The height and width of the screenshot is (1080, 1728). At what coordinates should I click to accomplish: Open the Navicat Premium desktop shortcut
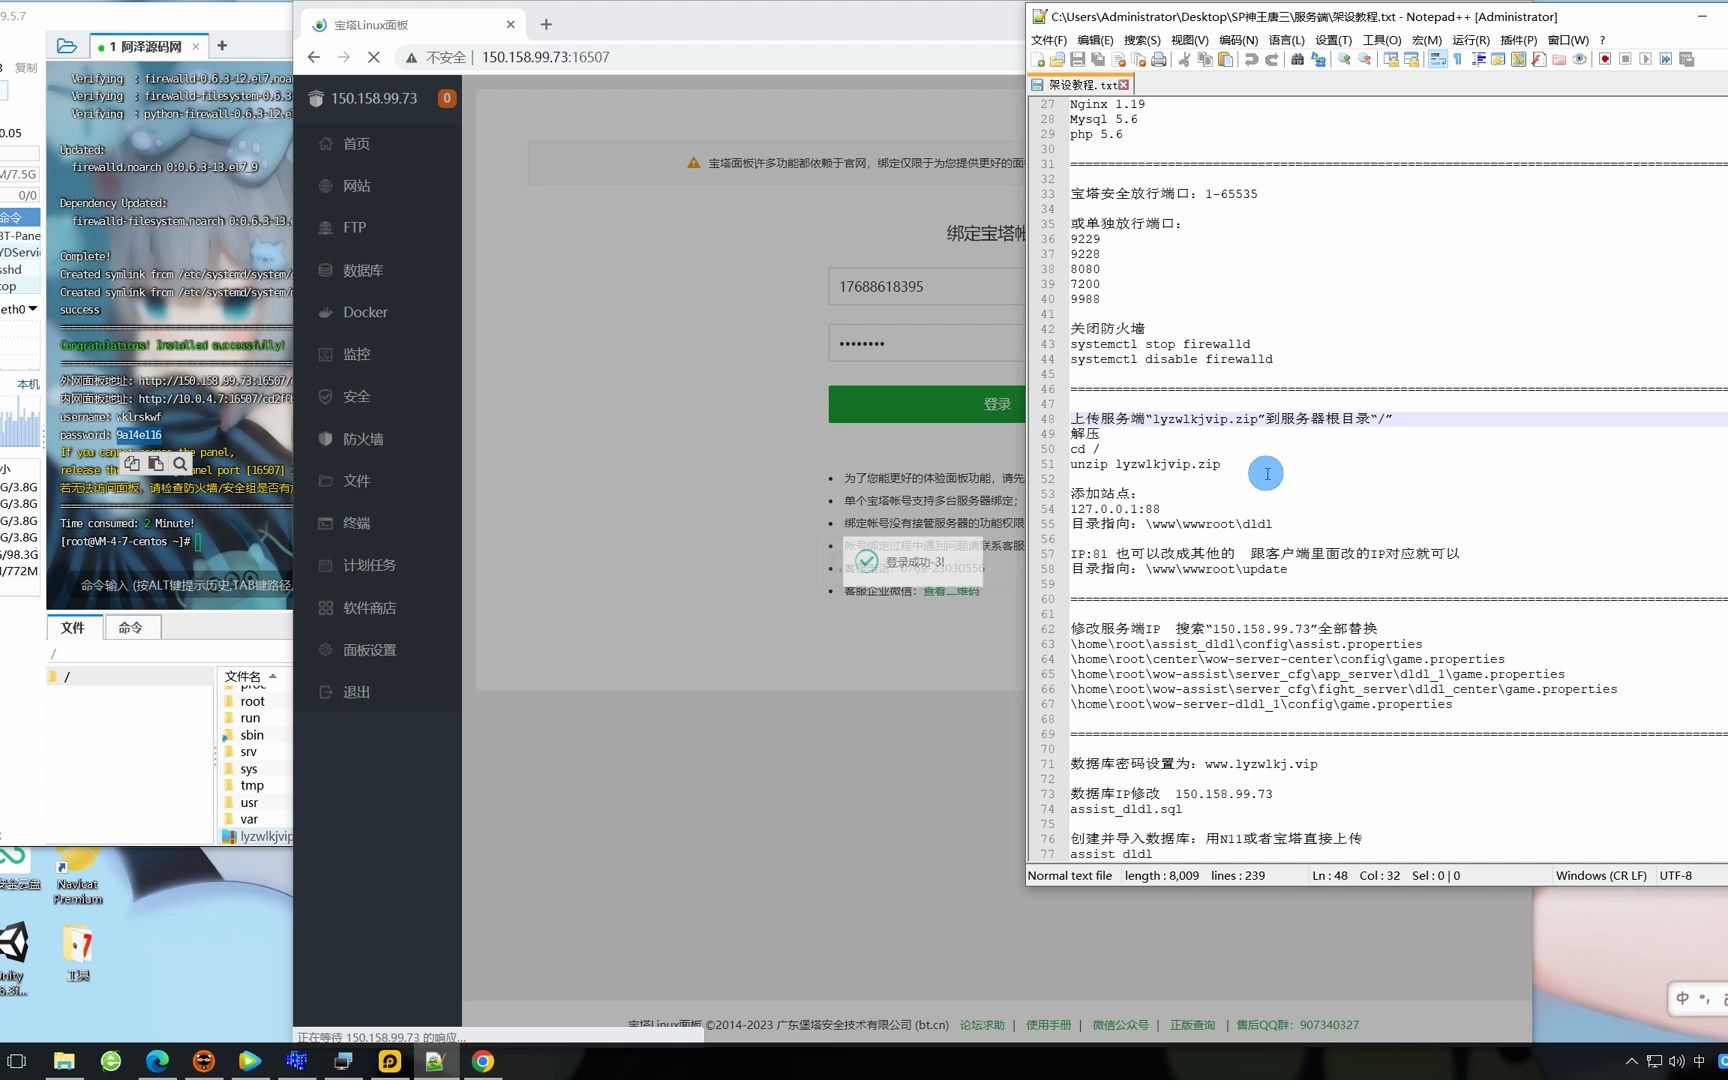click(78, 876)
